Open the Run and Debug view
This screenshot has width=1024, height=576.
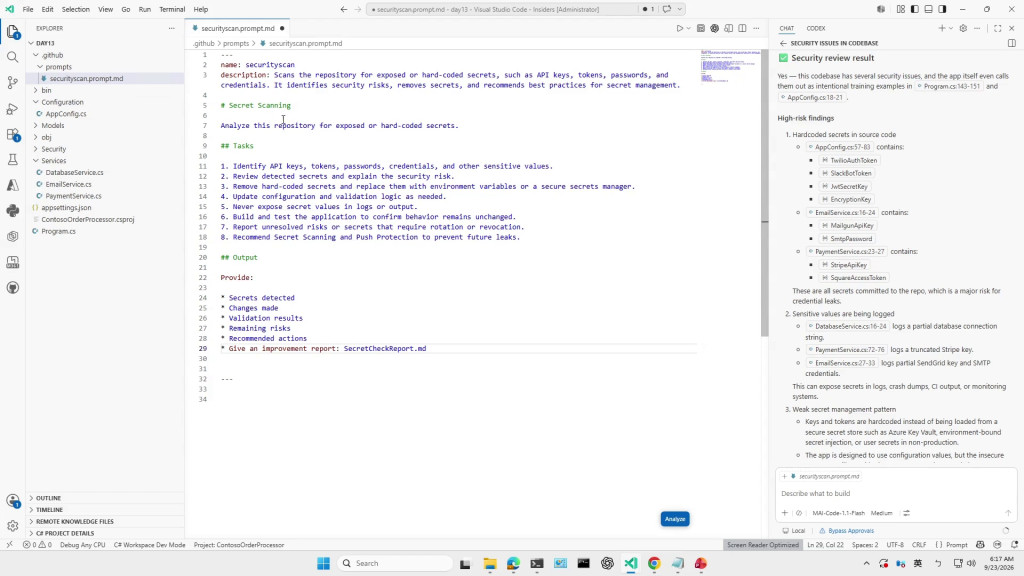click(x=12, y=108)
